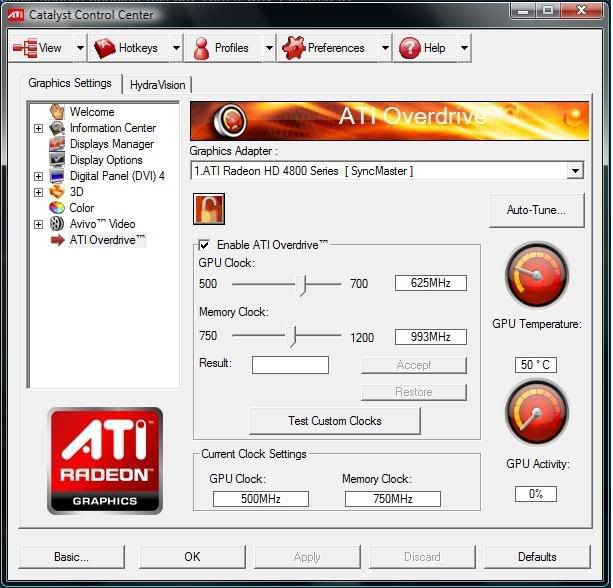613x588 pixels.
Task: Expand the Avivo Video tree node
Action: (x=39, y=224)
